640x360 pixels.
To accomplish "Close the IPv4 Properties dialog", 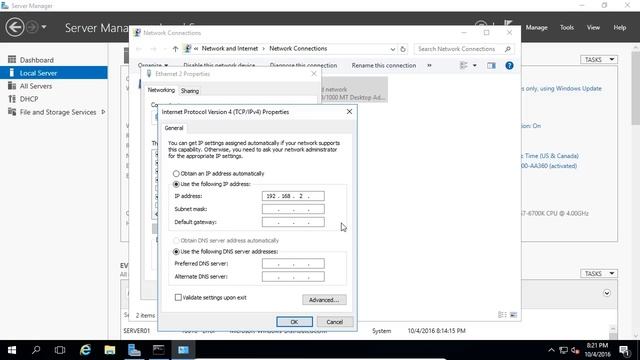I will click(x=349, y=111).
